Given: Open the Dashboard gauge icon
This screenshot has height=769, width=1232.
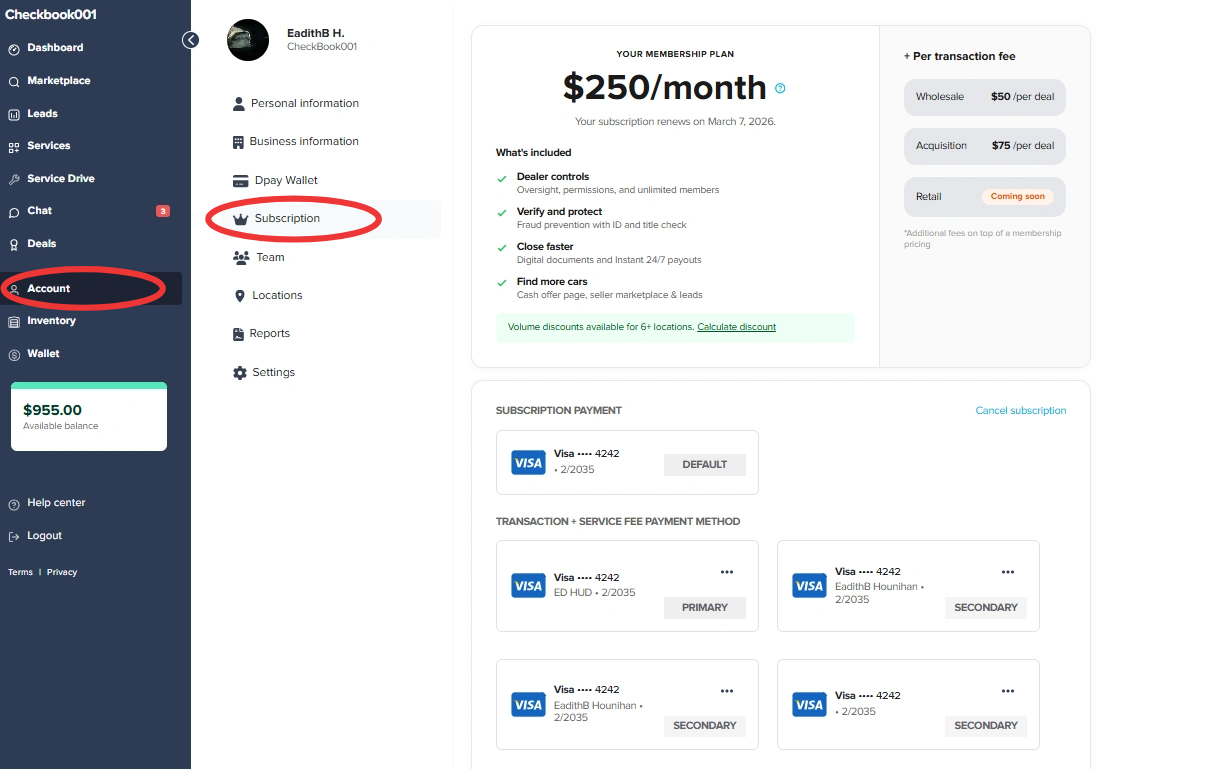Looking at the screenshot, I should tap(14, 49).
